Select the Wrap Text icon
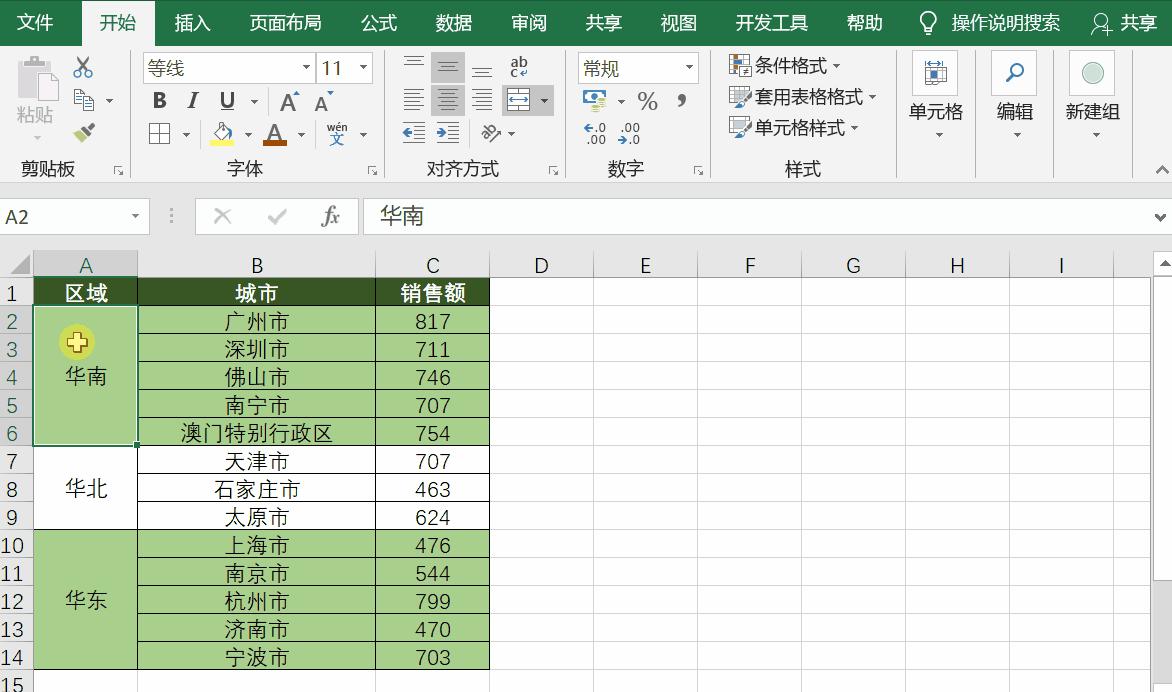This screenshot has width=1172, height=692. (x=520, y=67)
